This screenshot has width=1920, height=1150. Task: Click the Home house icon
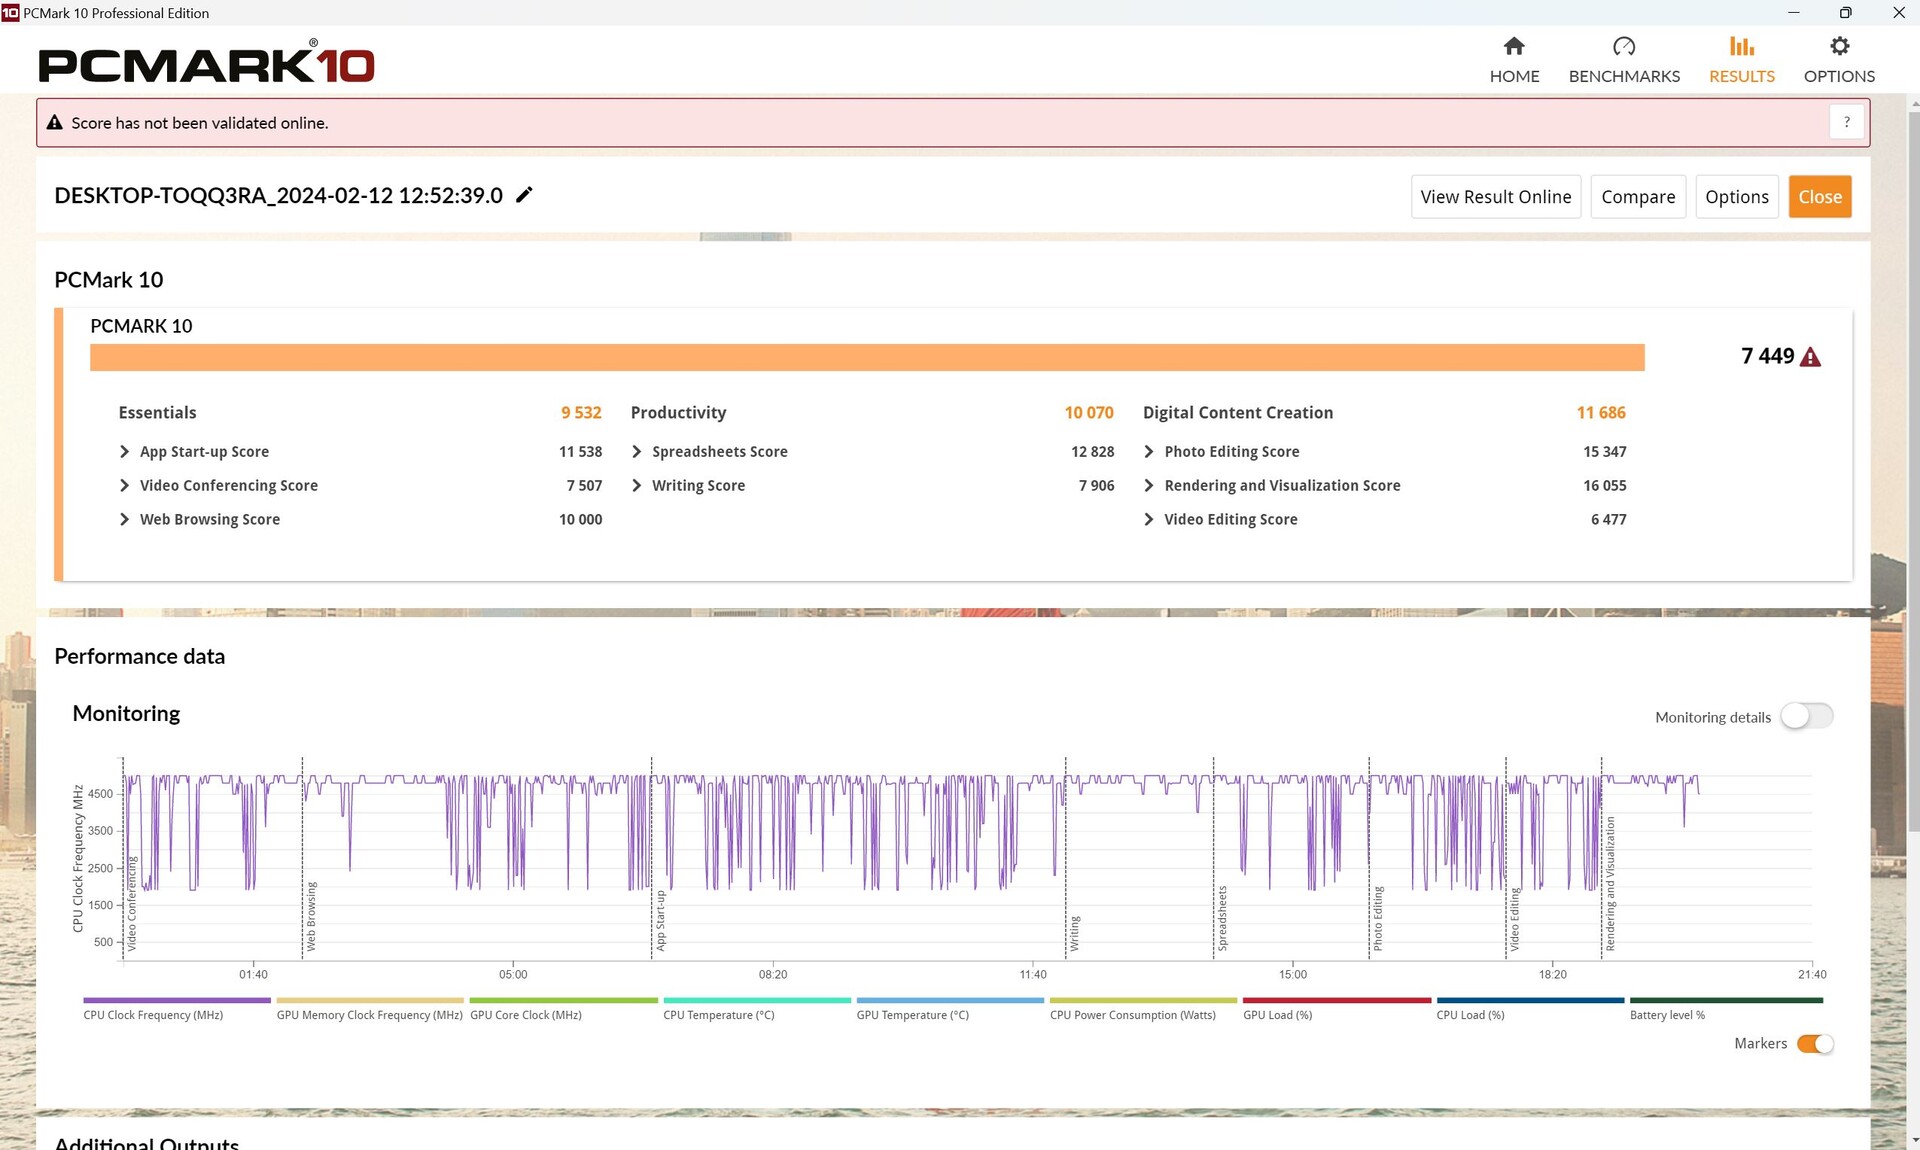pyautogui.click(x=1514, y=46)
